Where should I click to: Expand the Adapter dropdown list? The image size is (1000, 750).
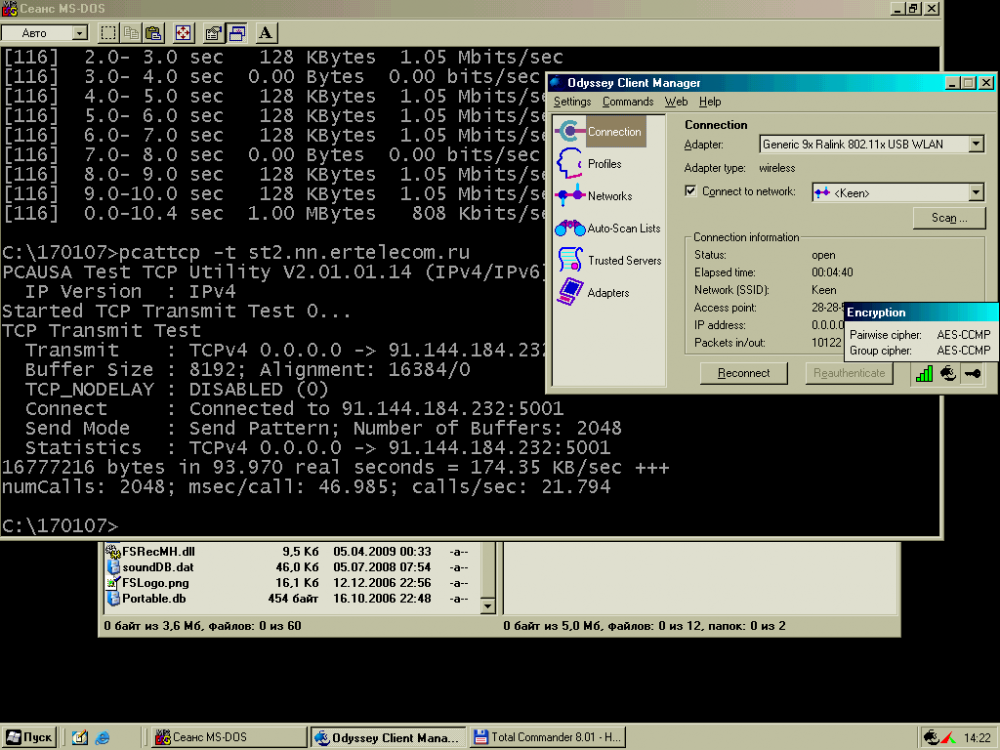976,145
